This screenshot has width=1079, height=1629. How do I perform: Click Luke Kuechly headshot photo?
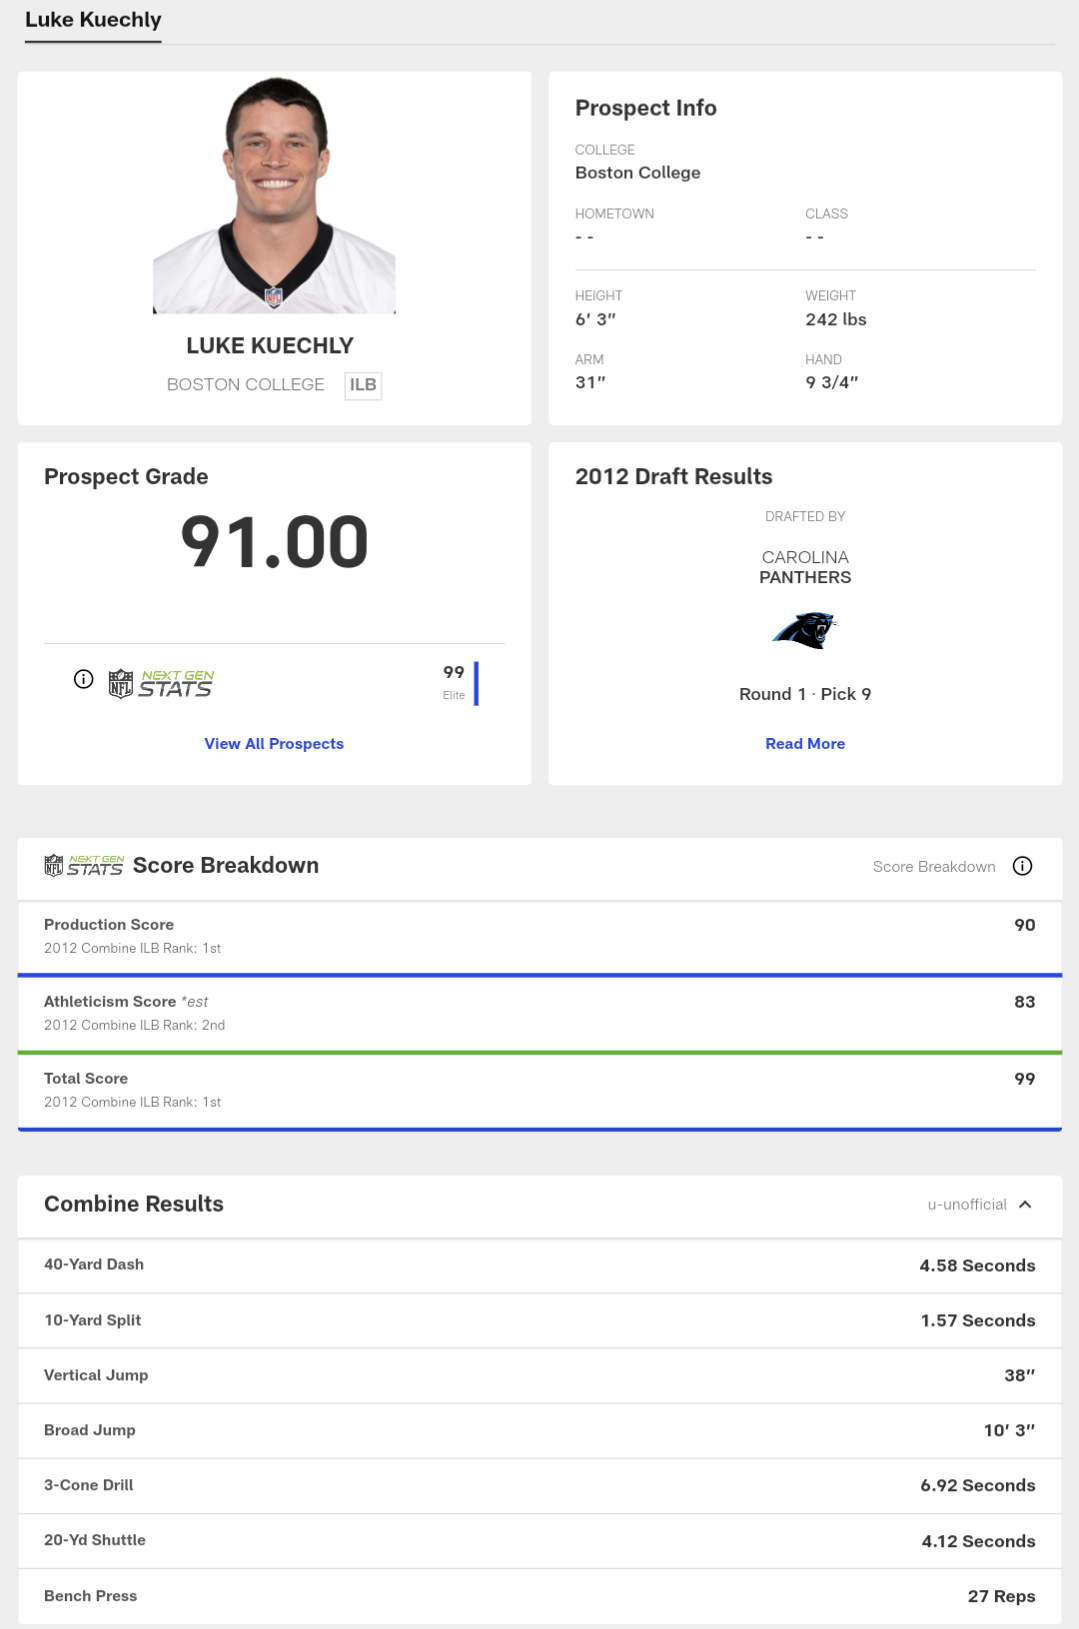click(x=274, y=196)
